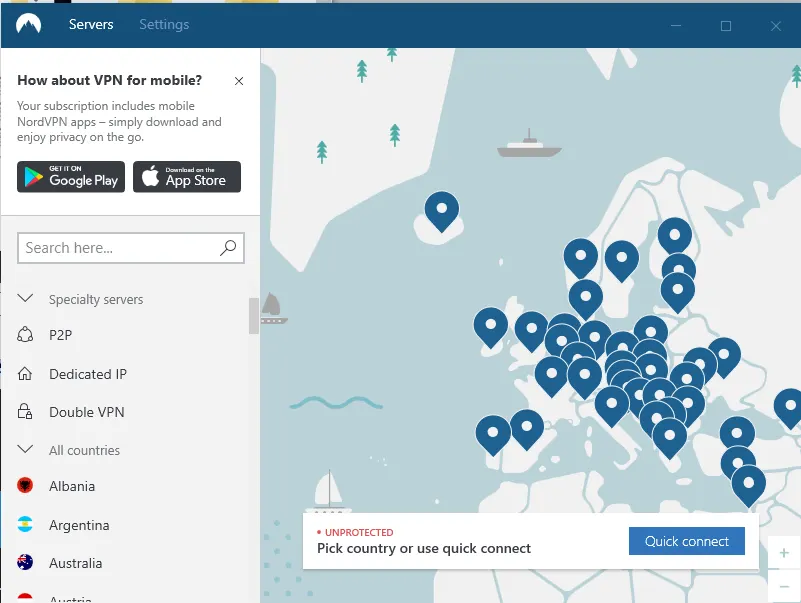The height and width of the screenshot is (603, 801).
Task: Zoom in the map with plus button
Action: pyautogui.click(x=784, y=553)
